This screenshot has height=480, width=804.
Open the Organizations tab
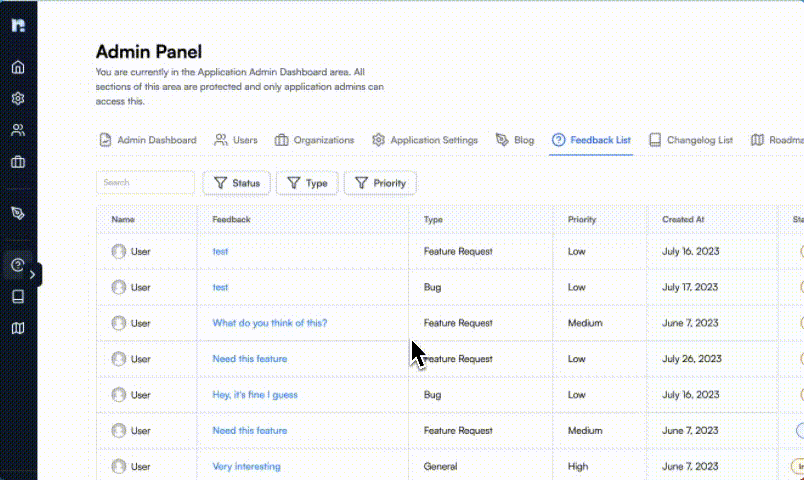(x=314, y=140)
